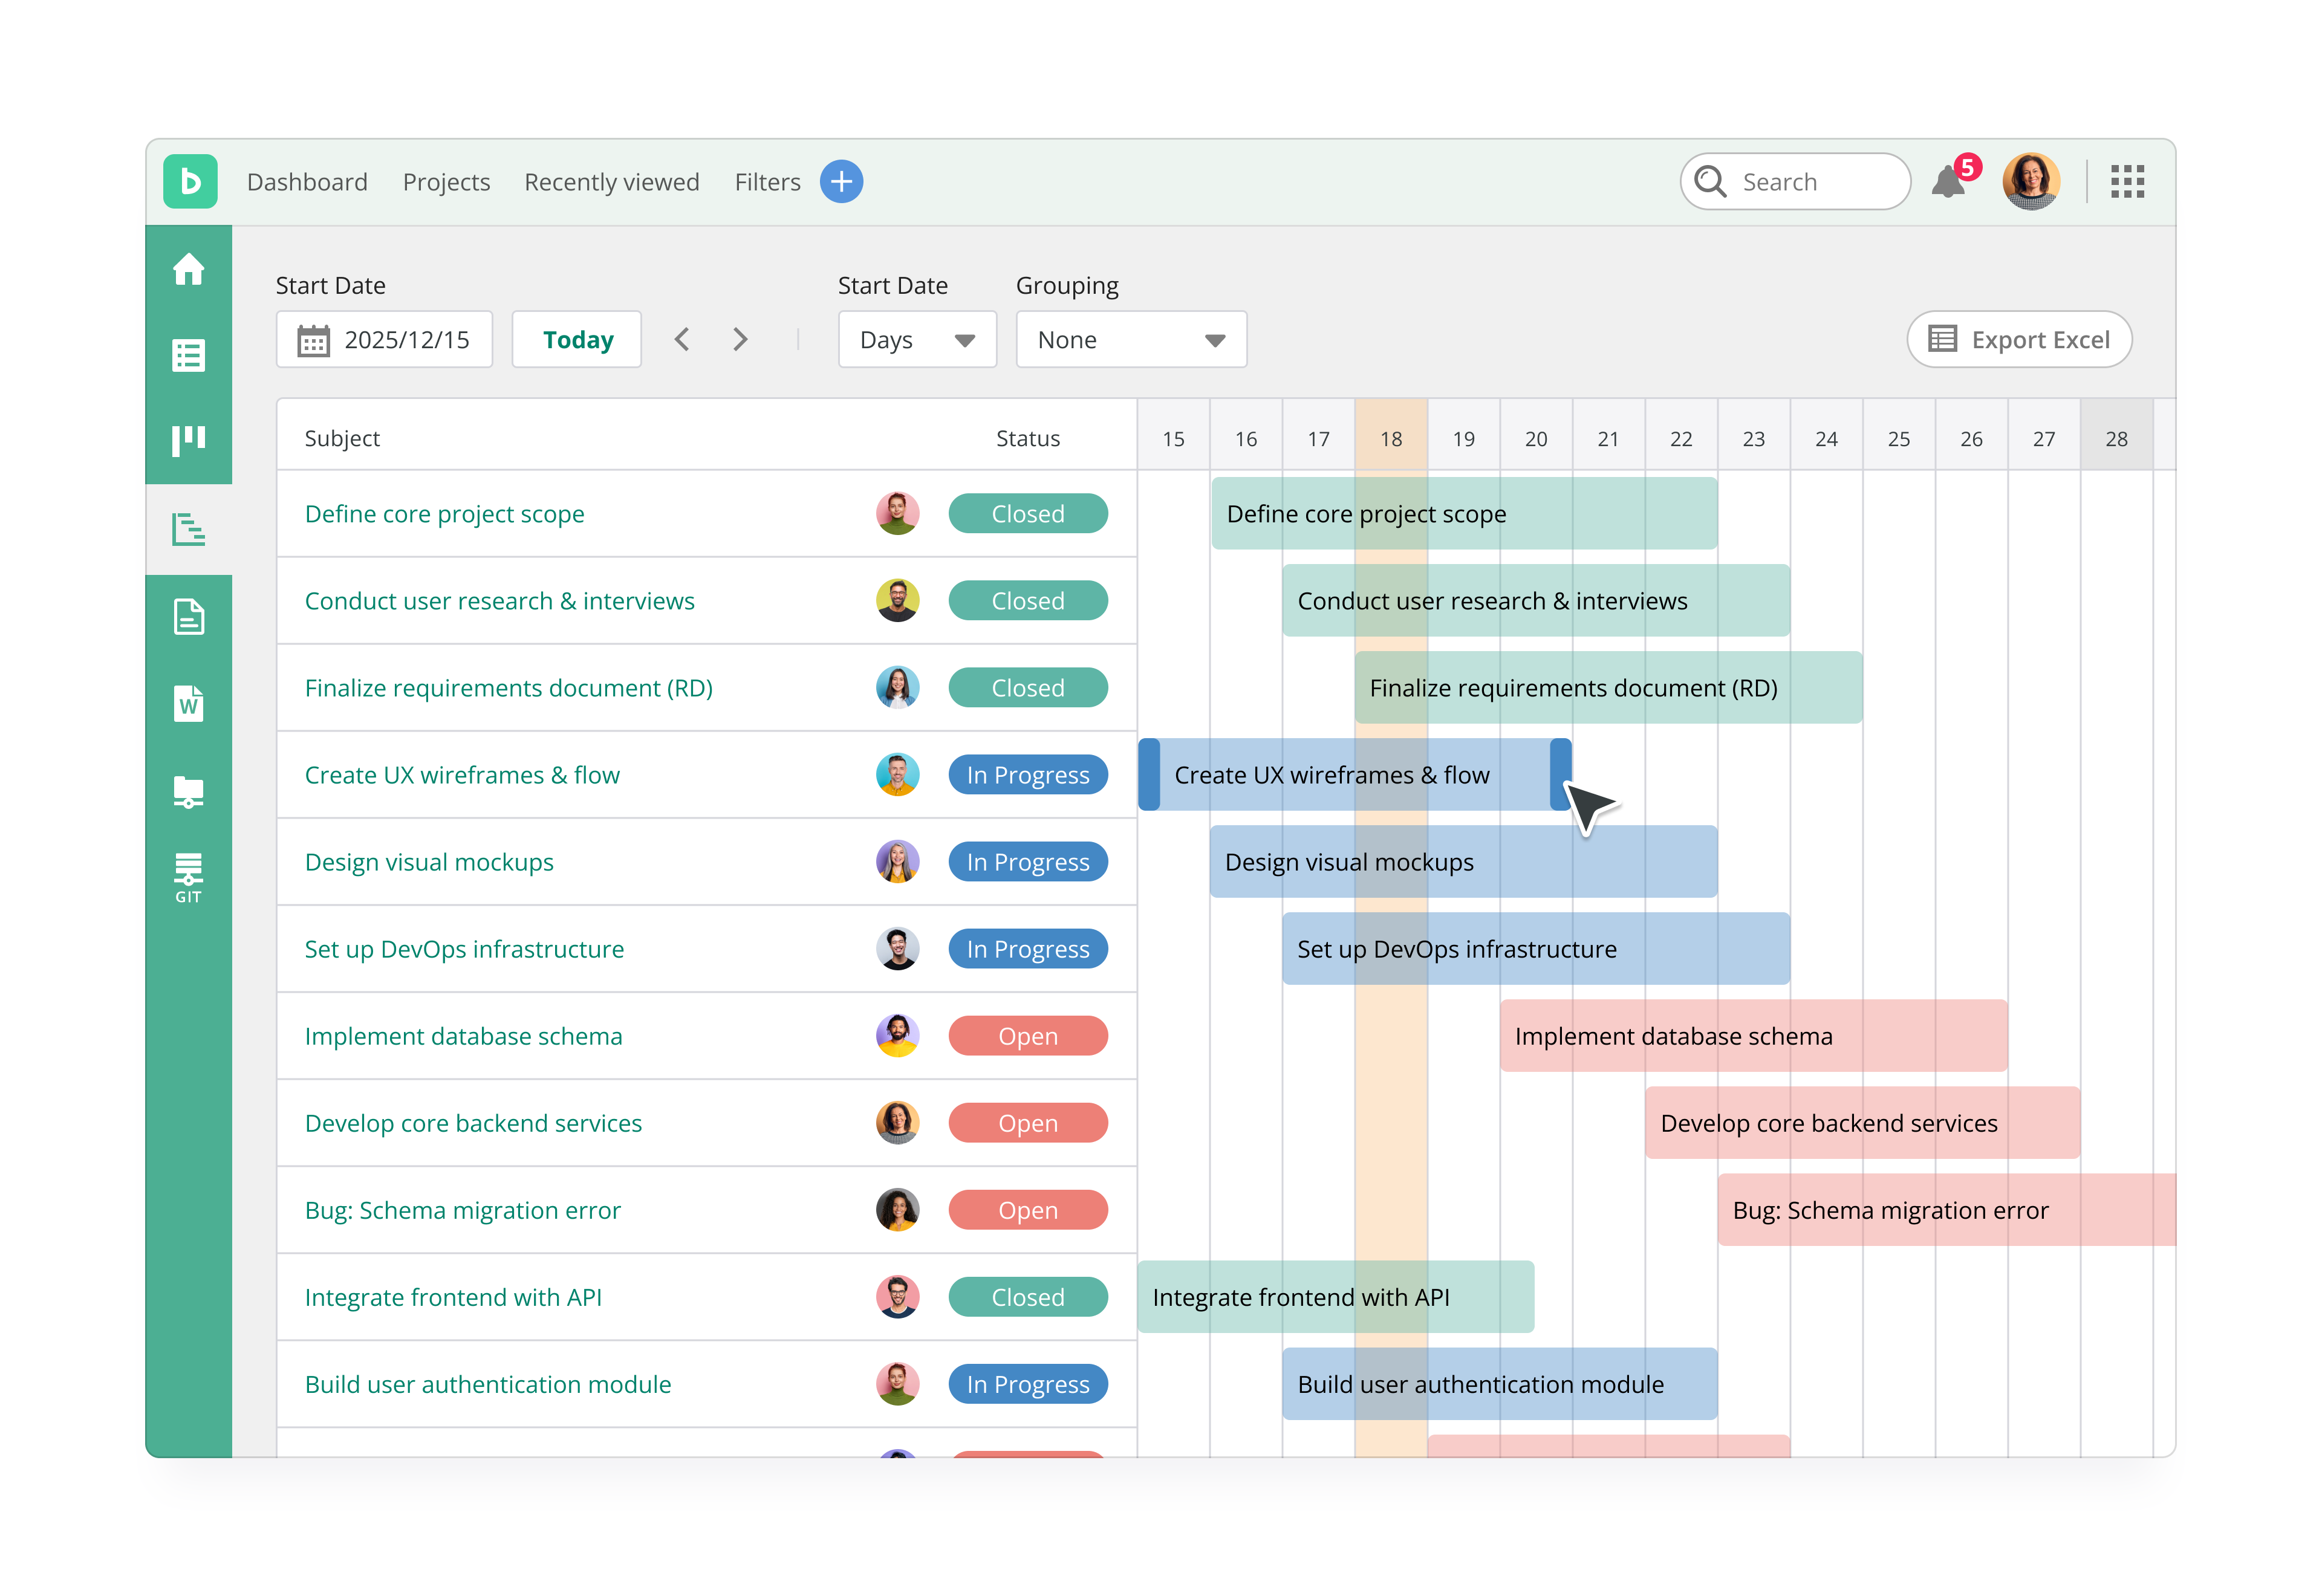Open the Projects menu
This screenshot has height=1596, width=2322.
446,182
